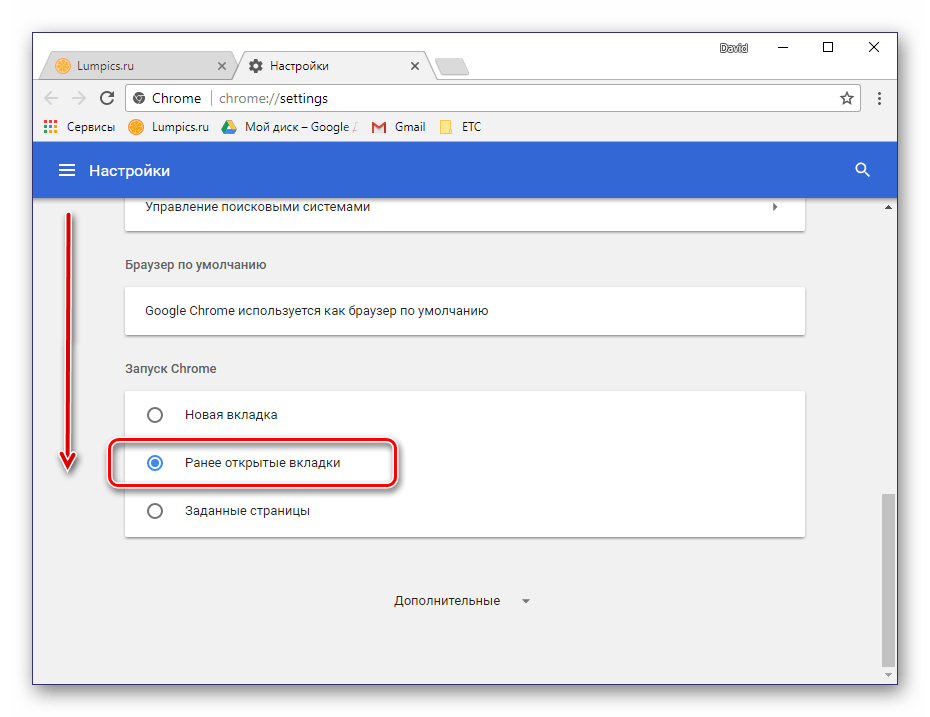Click the site info icon beside Chrome

click(139, 98)
